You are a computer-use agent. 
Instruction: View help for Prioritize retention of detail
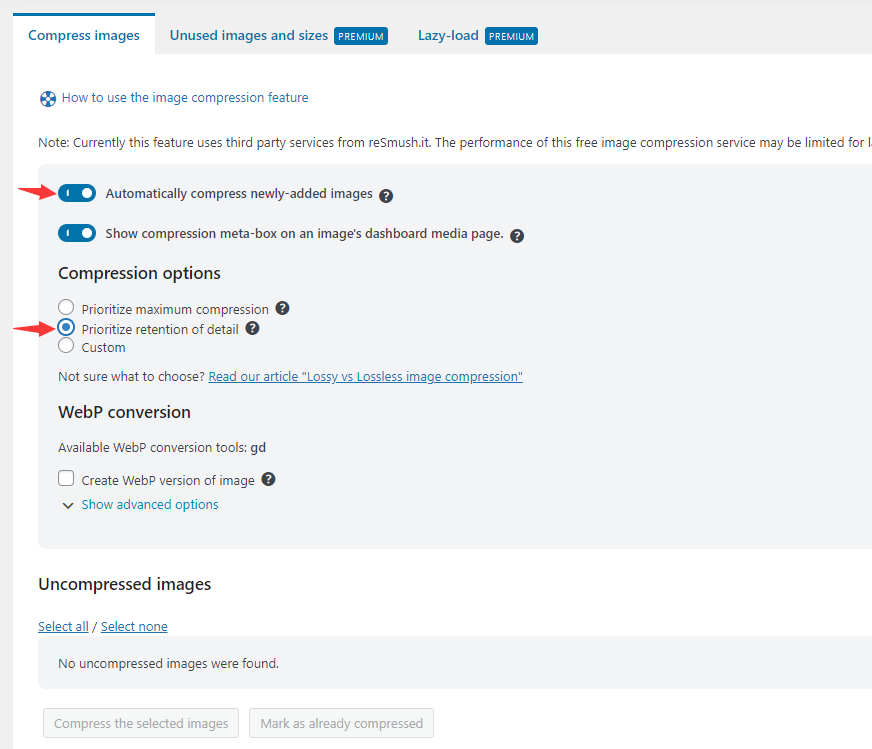coord(252,328)
